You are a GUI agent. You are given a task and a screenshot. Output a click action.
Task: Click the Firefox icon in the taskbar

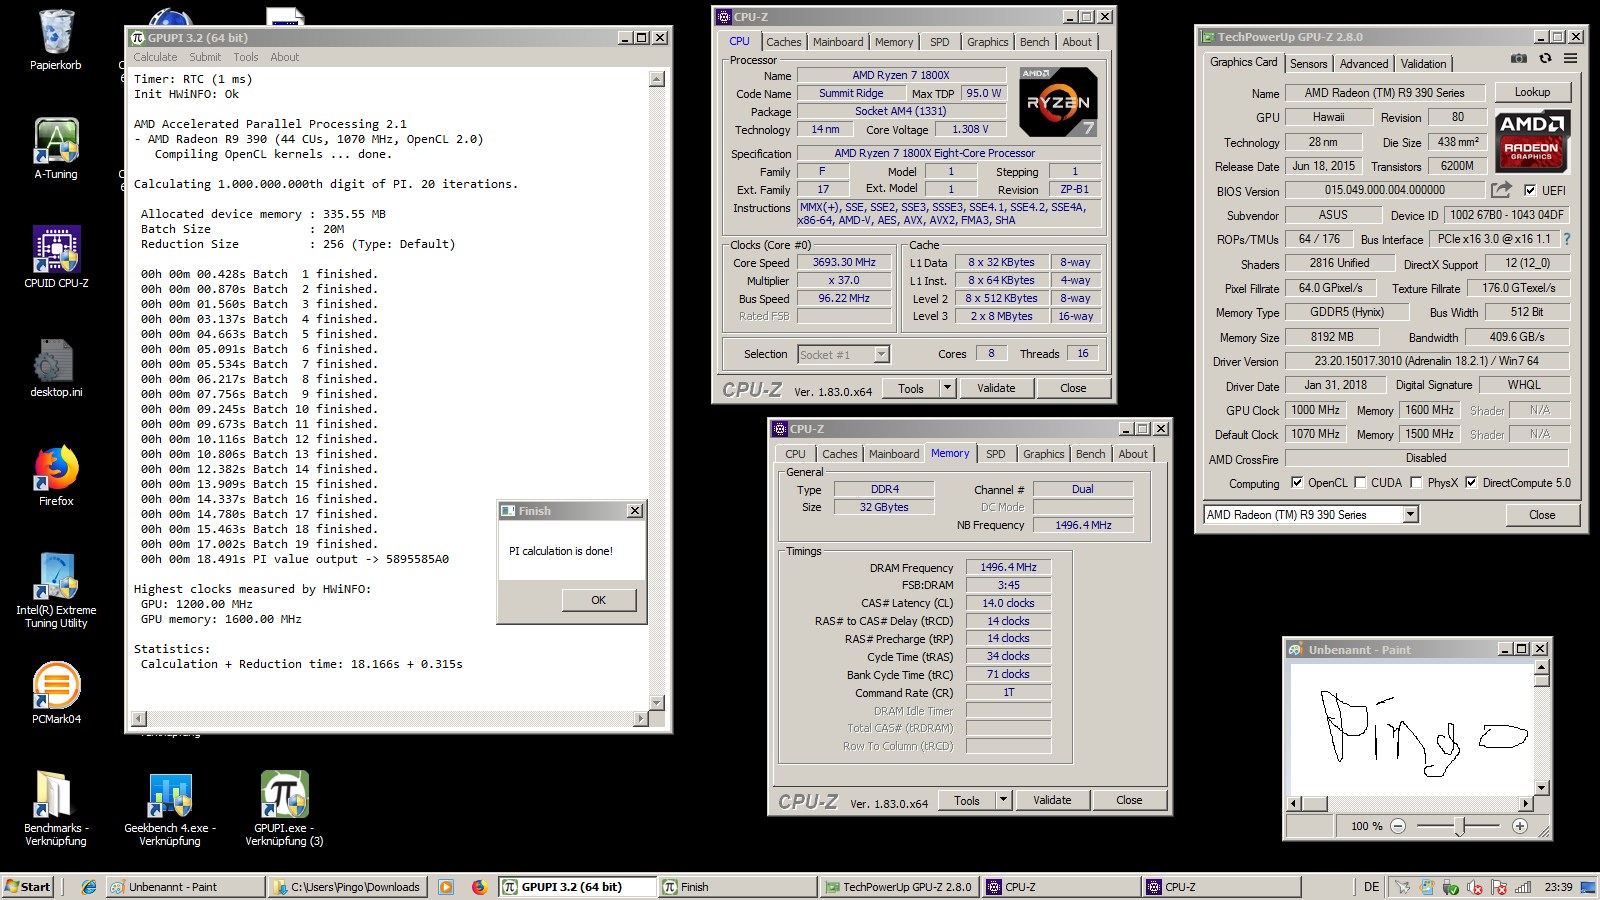pyautogui.click(x=479, y=887)
